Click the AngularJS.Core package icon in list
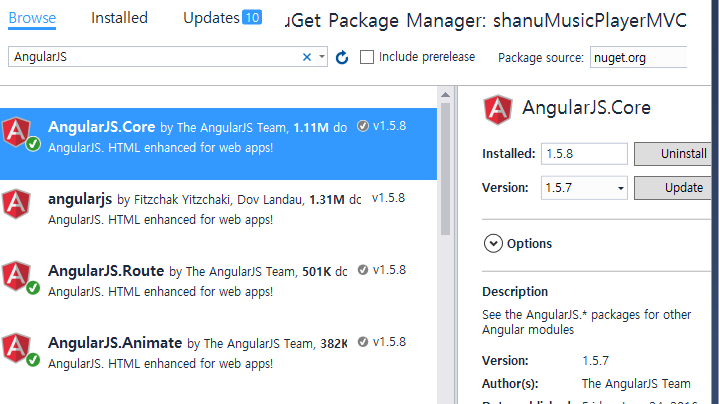 click(x=17, y=132)
